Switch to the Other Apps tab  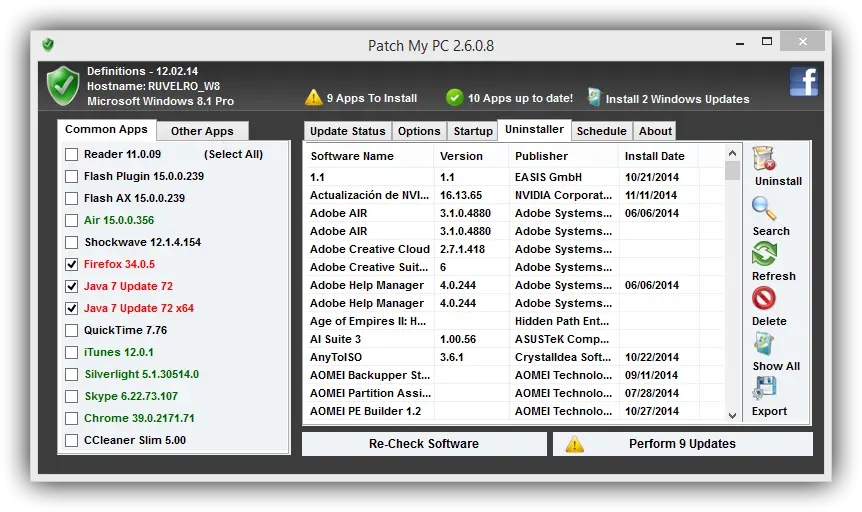[202, 131]
